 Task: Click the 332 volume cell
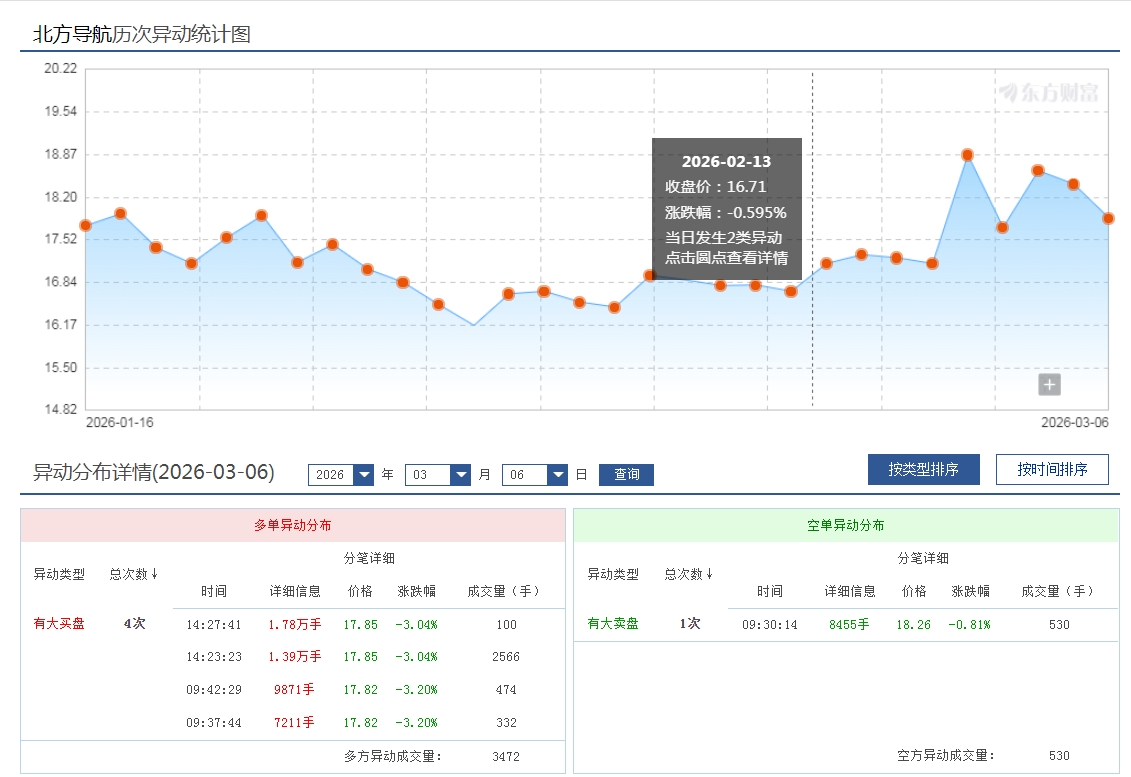(x=506, y=723)
